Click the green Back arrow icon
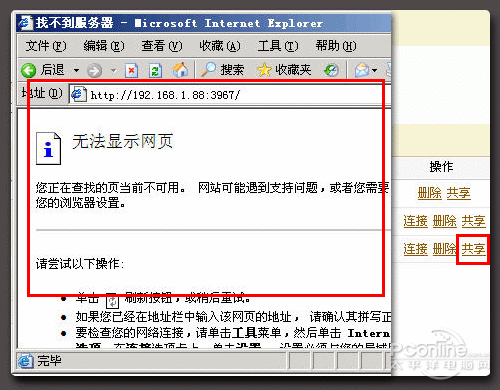 [28, 70]
